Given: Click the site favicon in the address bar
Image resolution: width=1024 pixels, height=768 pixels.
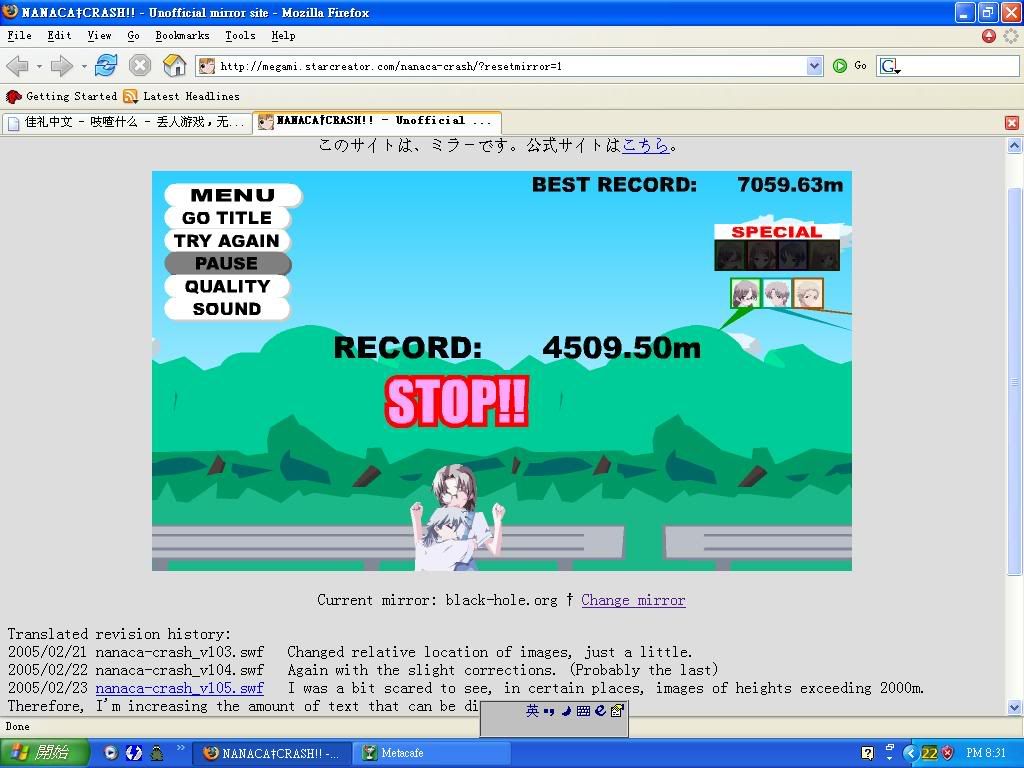Looking at the screenshot, I should point(206,66).
